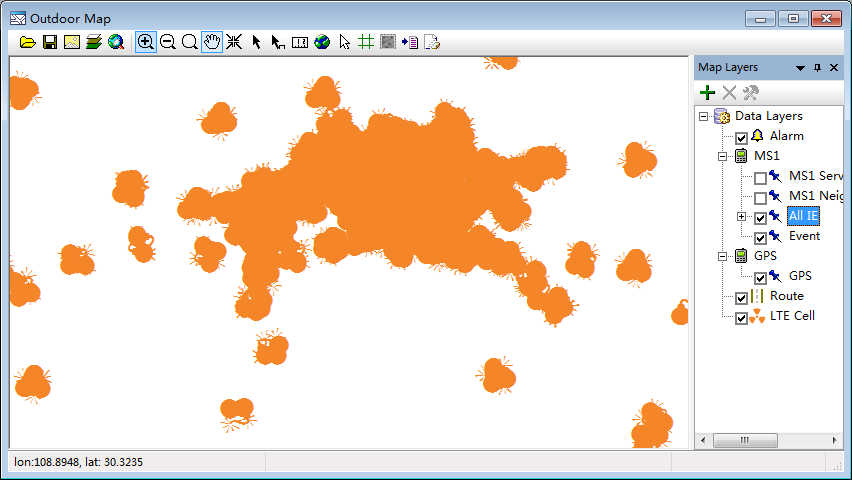
Task: Save the map with floppy disk icon
Action: 50,42
